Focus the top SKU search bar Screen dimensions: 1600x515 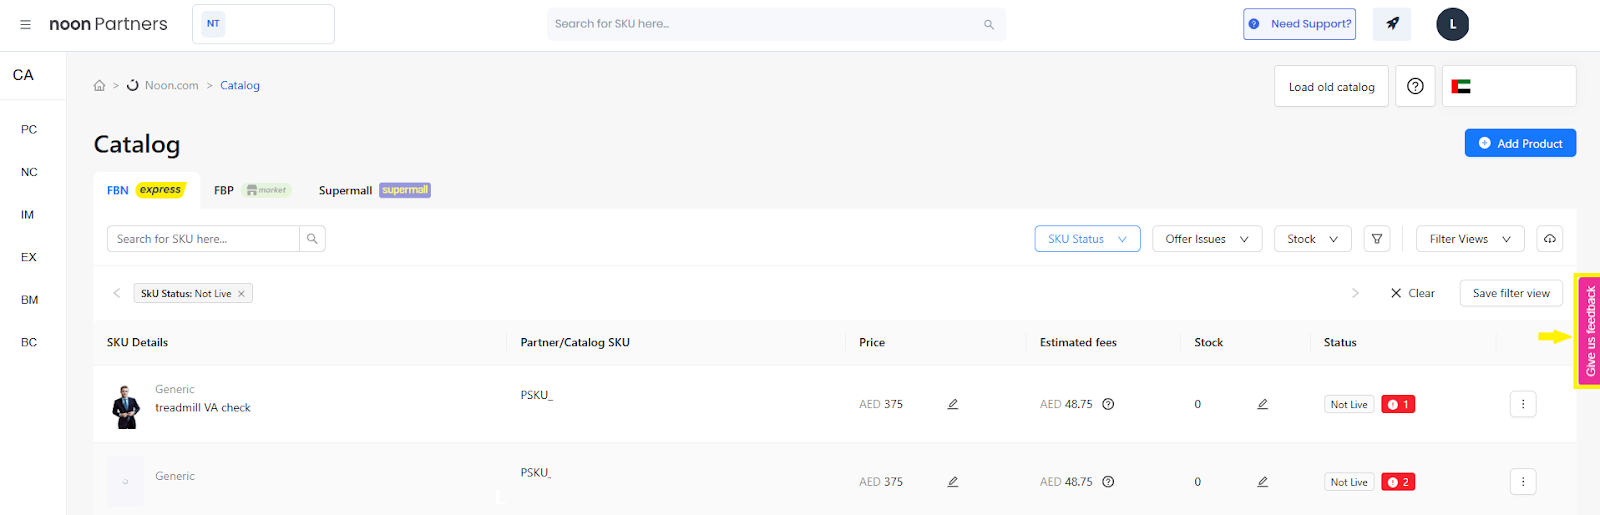[x=776, y=24]
